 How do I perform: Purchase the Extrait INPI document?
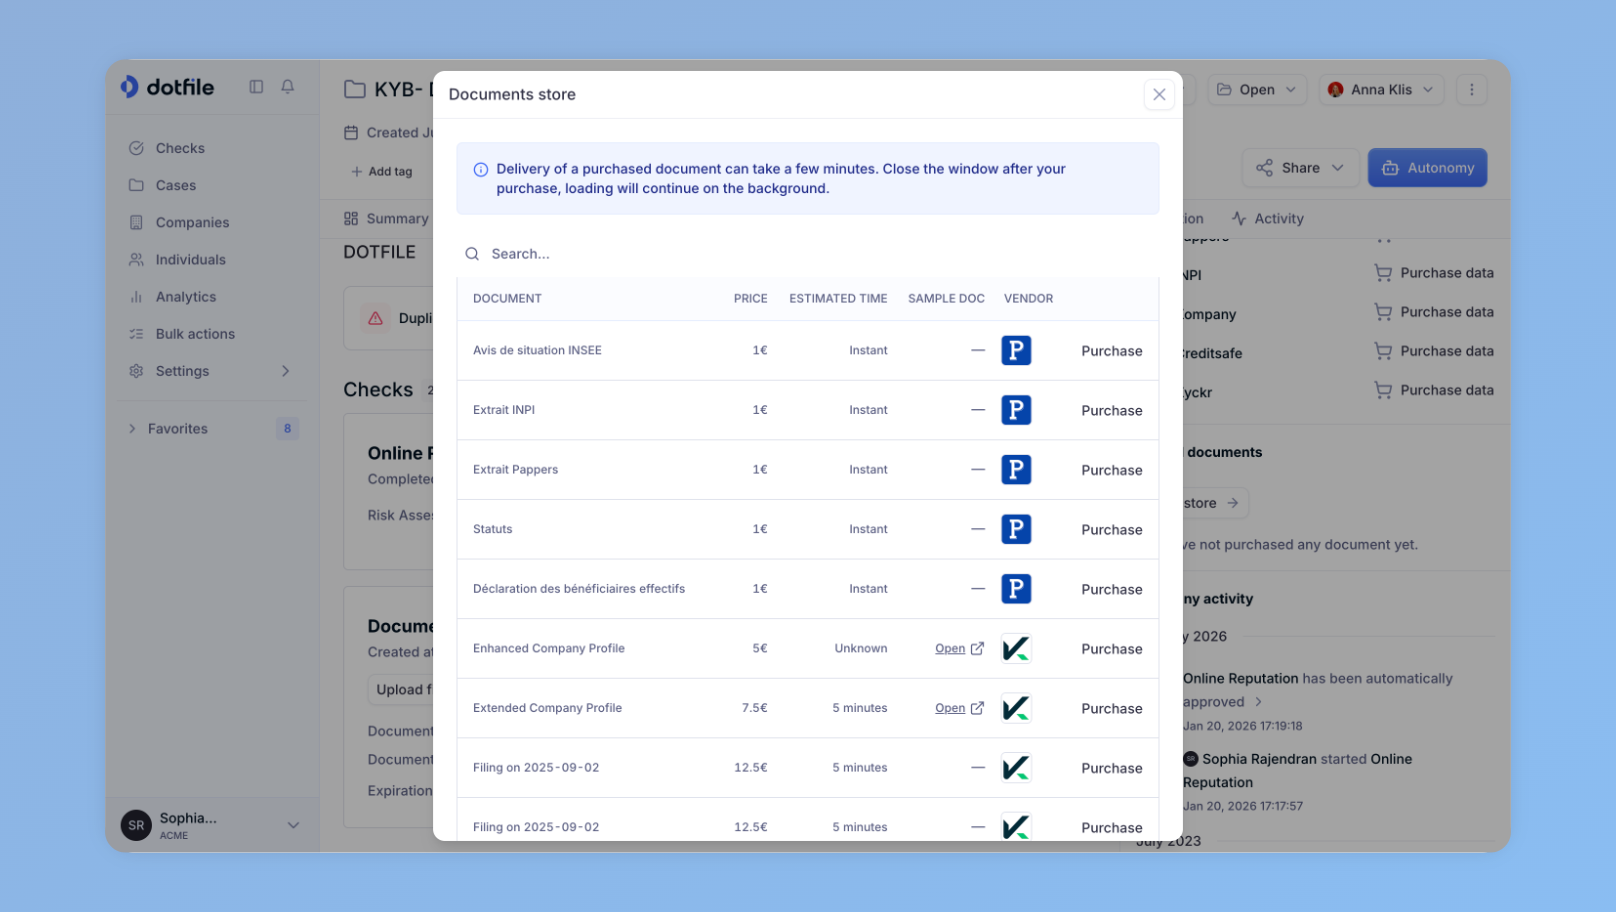(x=1111, y=410)
